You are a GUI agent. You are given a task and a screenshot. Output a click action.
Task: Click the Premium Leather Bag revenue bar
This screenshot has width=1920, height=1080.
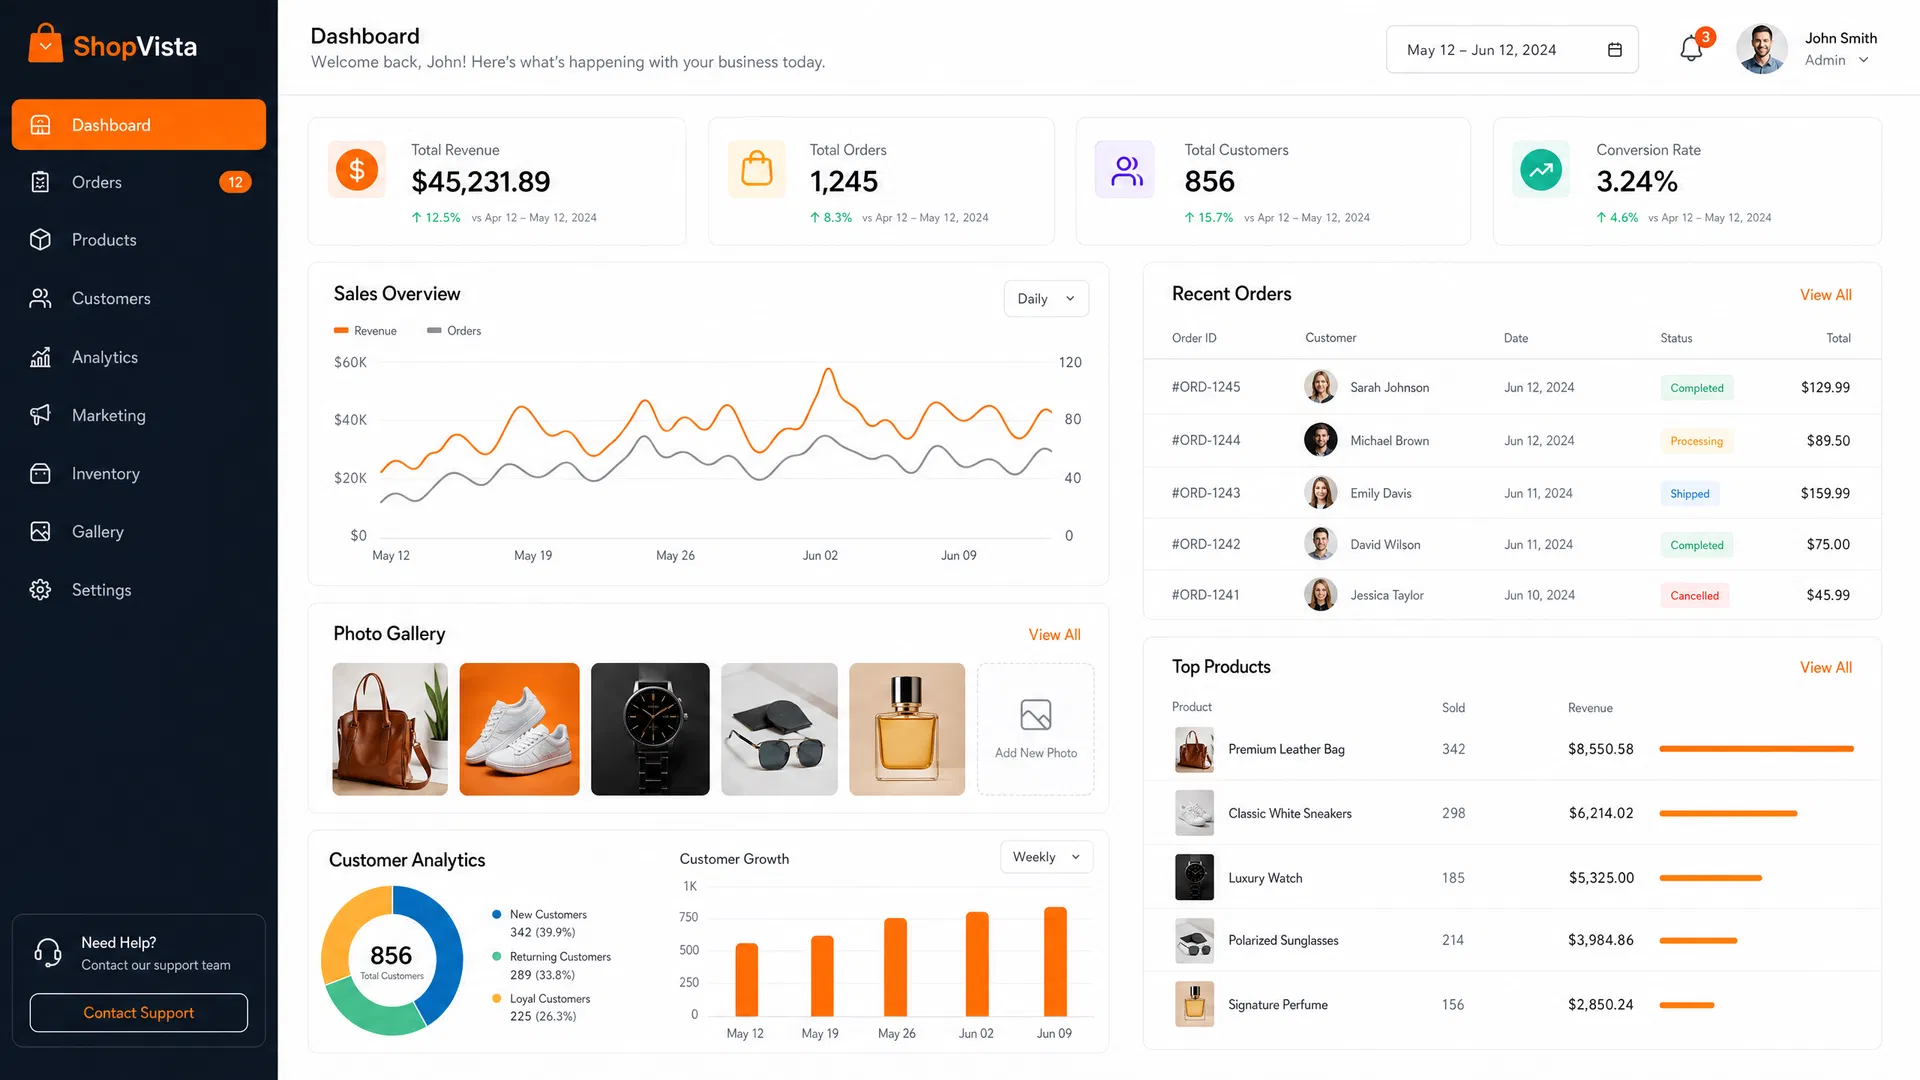tap(1756, 749)
